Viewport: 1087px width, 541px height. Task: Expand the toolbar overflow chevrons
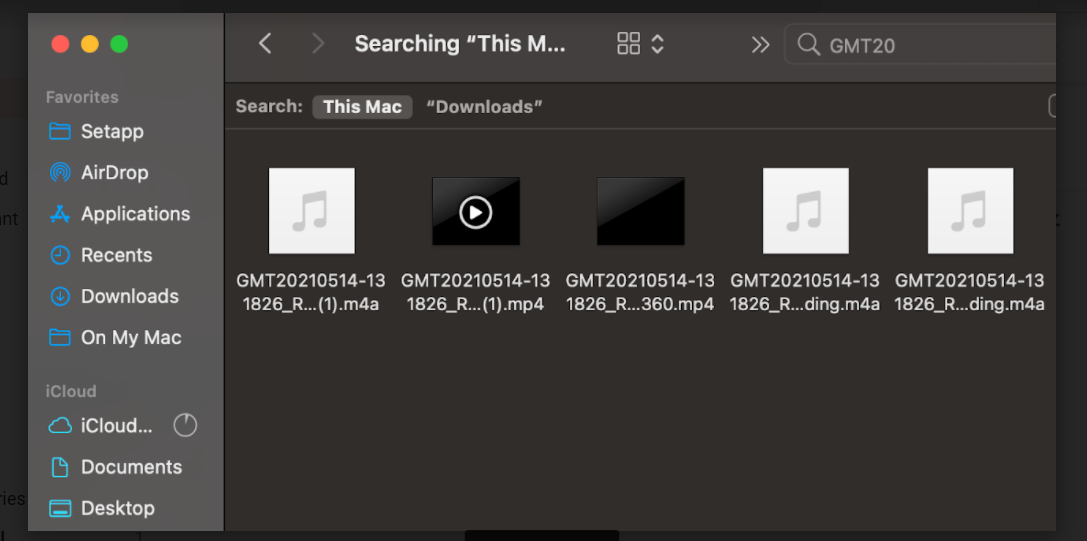[761, 44]
